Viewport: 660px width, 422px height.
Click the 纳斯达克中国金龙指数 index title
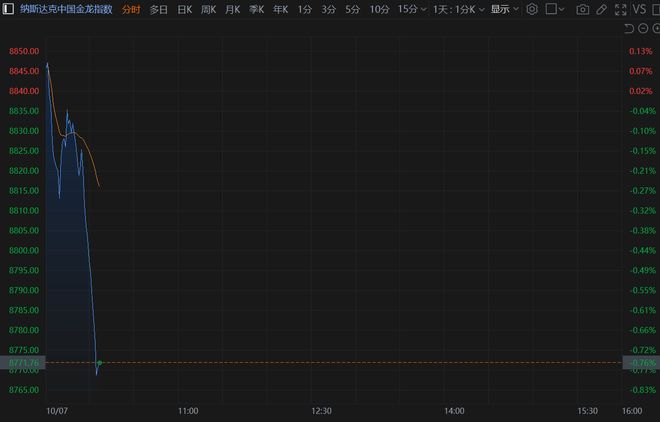[66, 9]
